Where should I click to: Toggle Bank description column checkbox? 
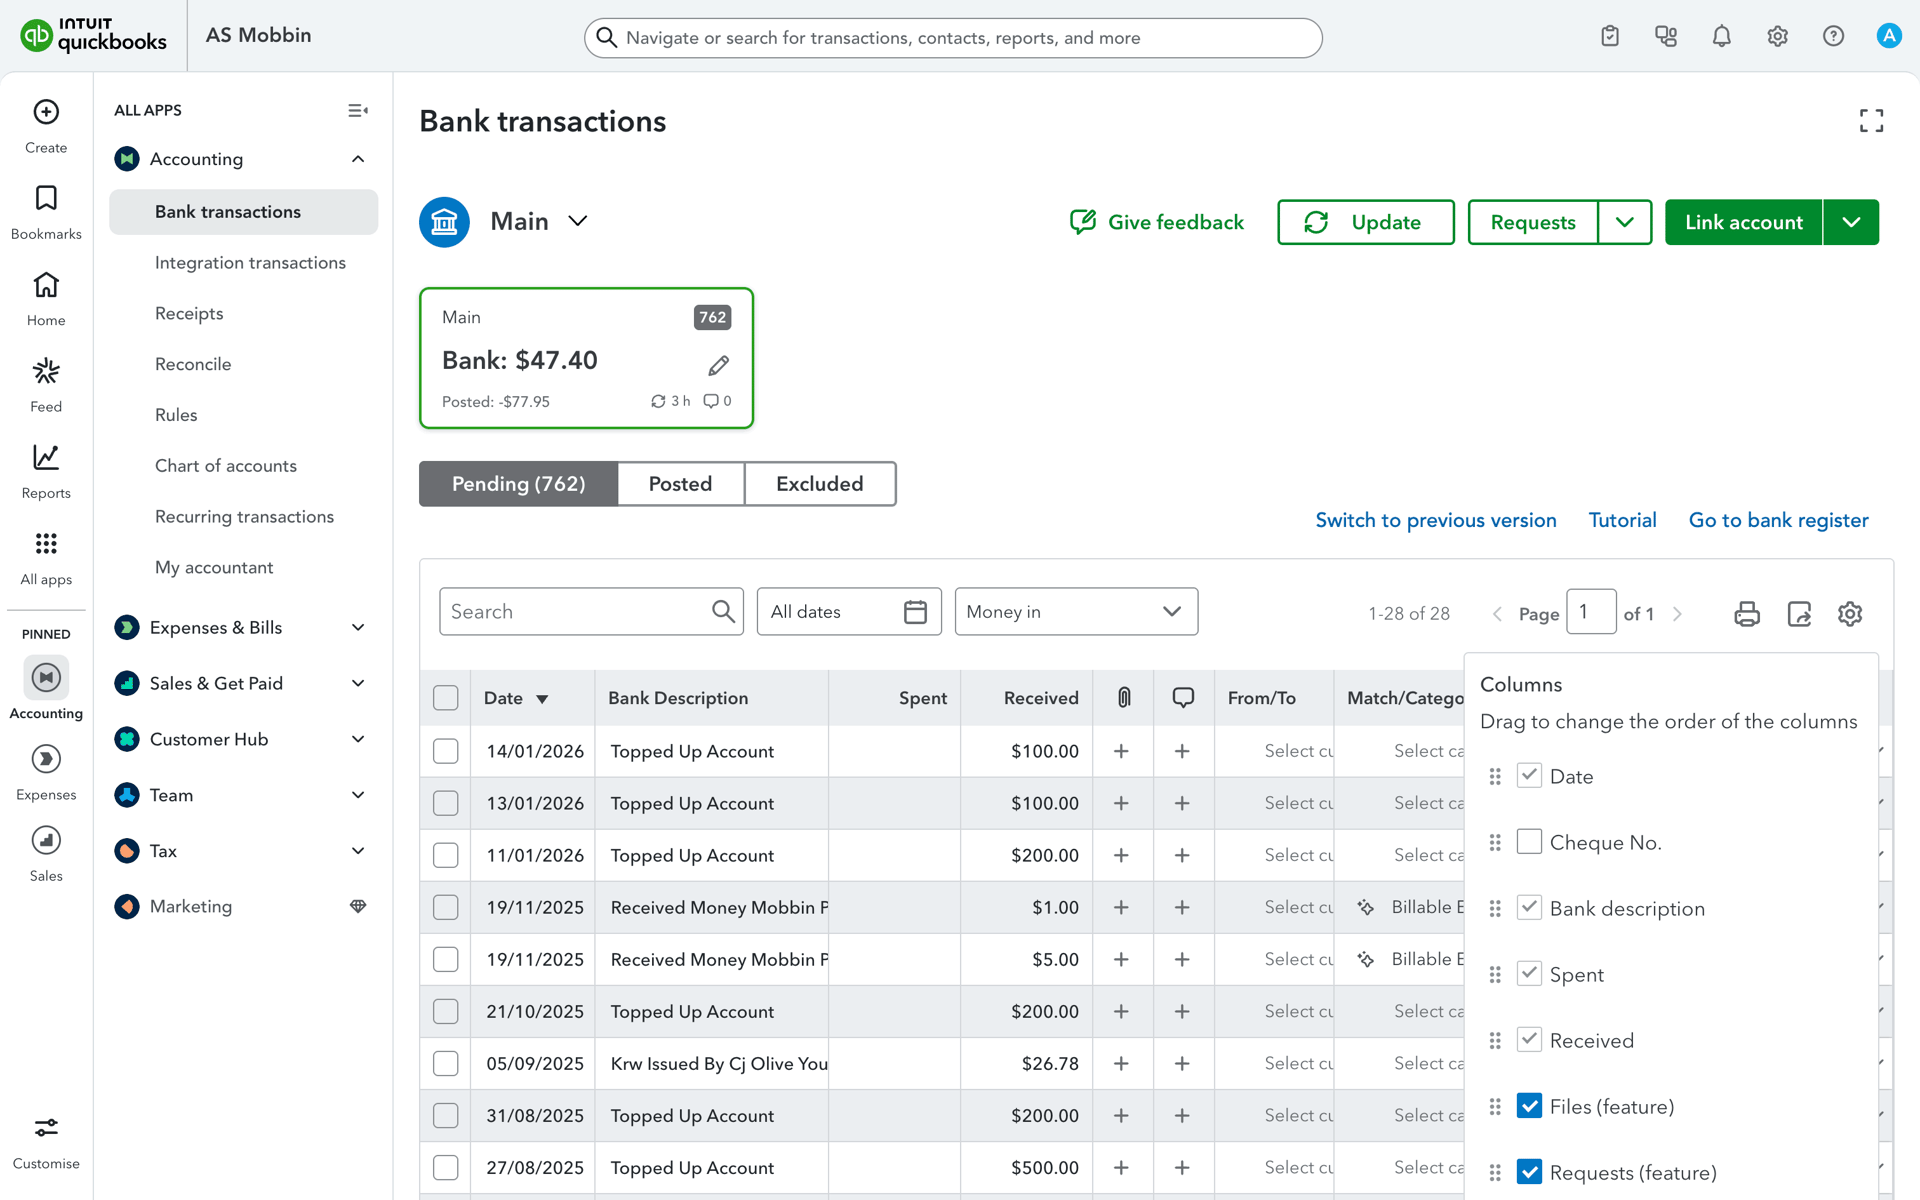(1529, 907)
